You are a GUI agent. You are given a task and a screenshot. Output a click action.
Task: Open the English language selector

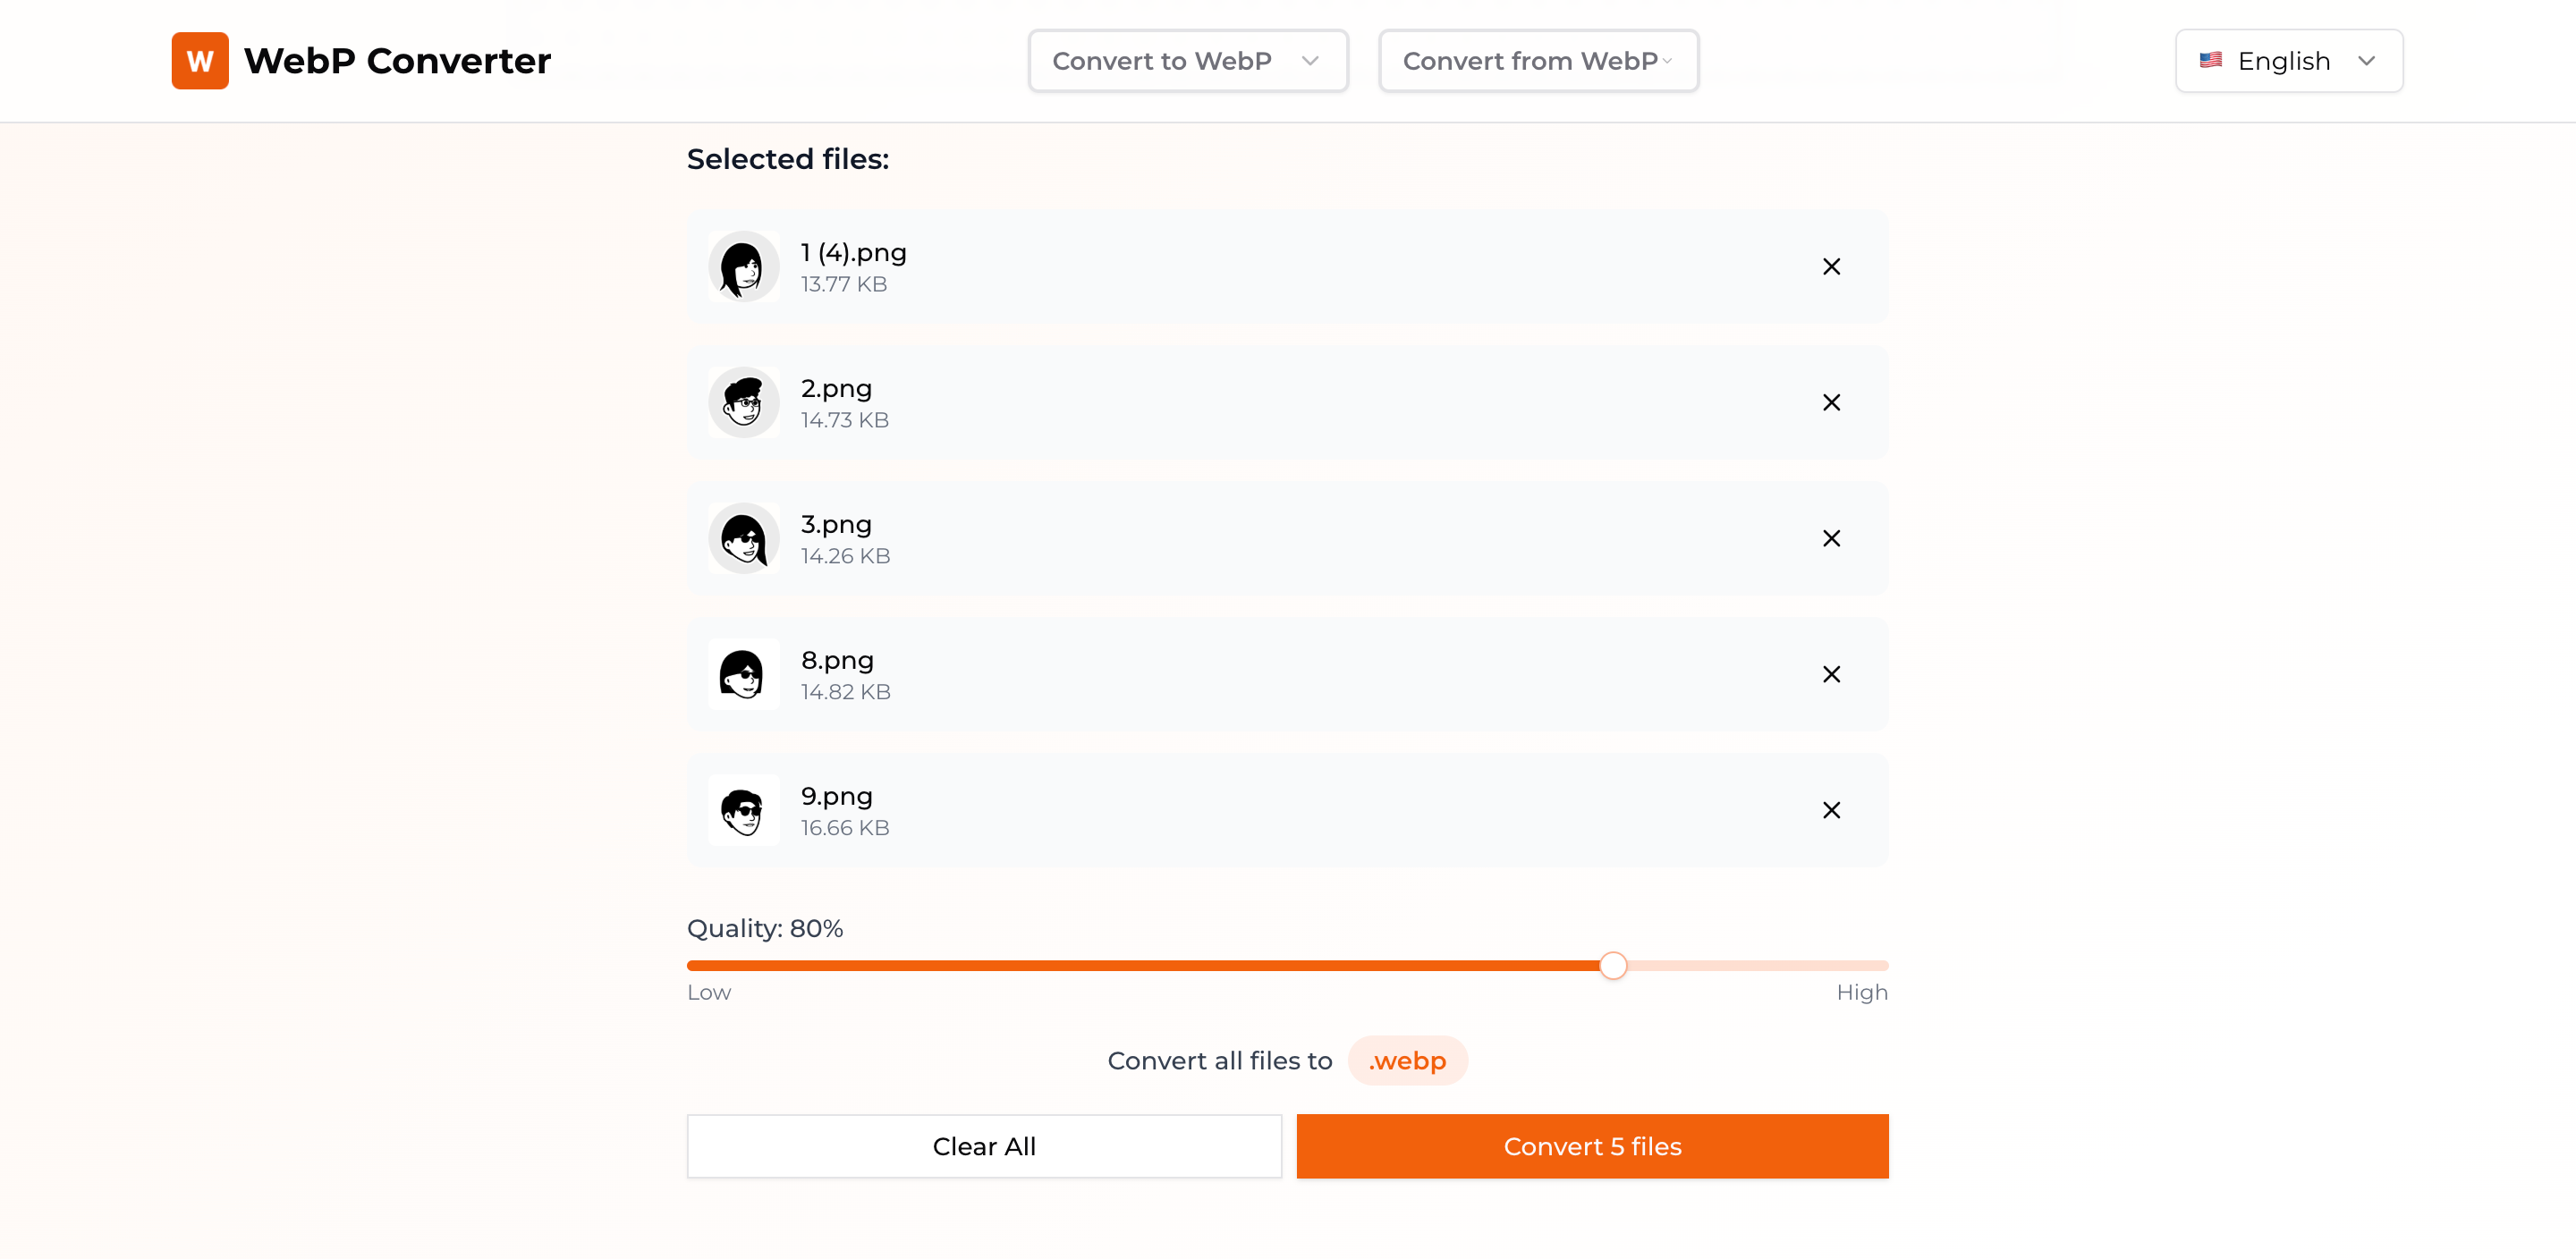click(x=2289, y=61)
